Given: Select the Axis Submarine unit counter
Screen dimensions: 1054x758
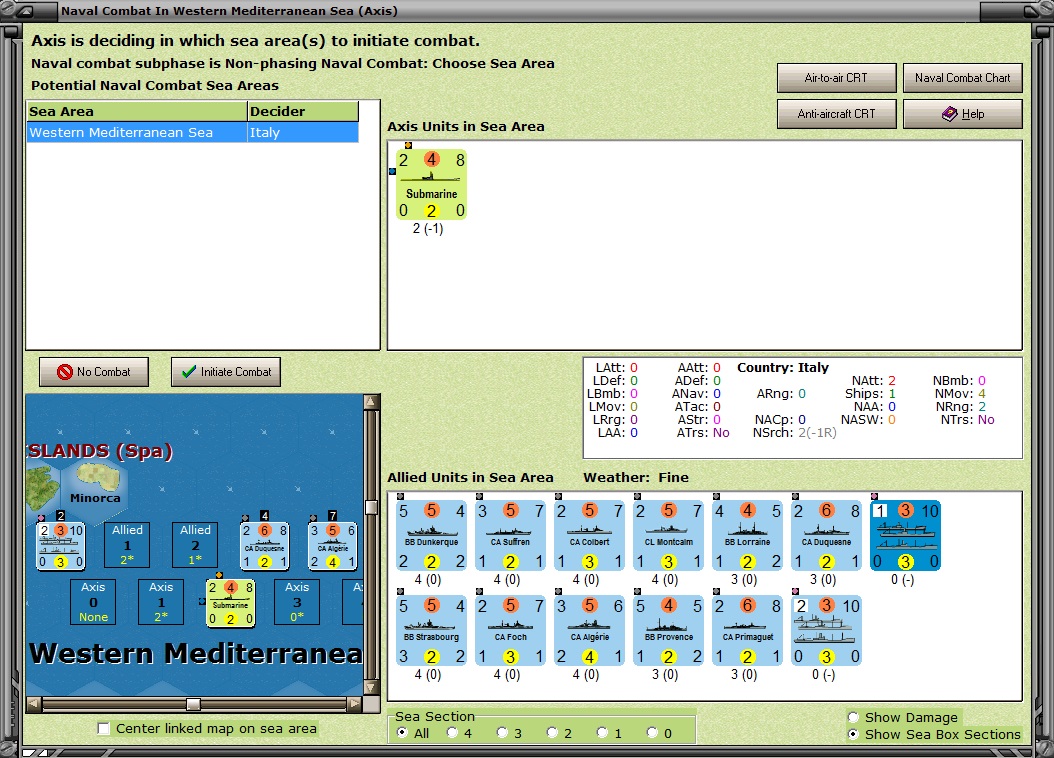Looking at the screenshot, I should click(x=431, y=185).
